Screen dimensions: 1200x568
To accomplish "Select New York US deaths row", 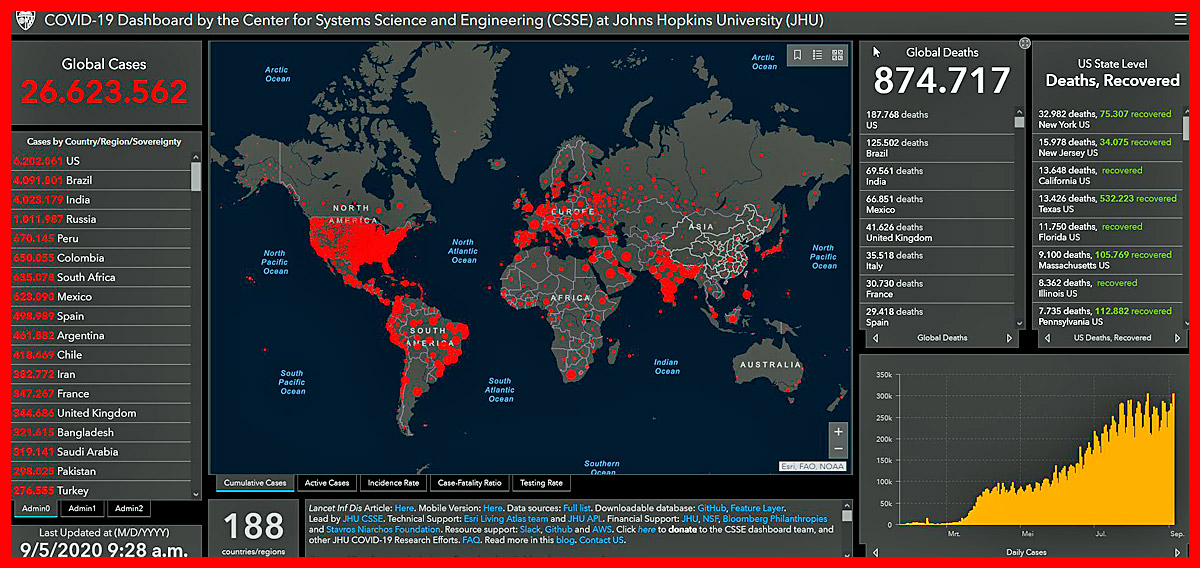I will point(1108,119).
